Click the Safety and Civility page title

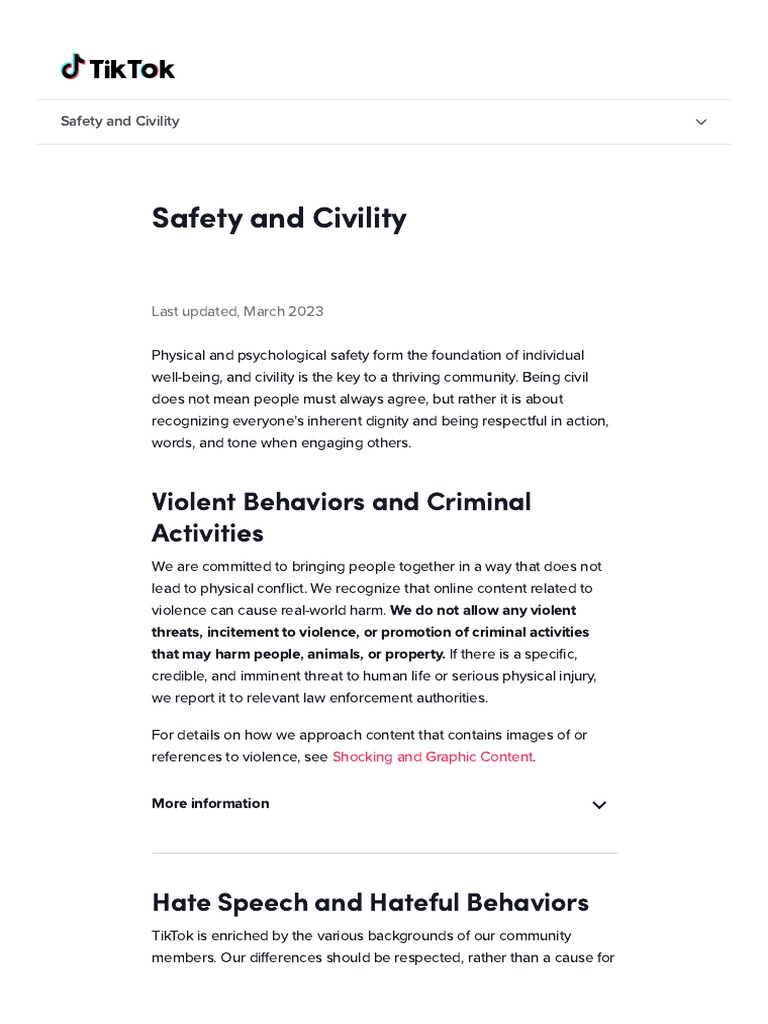coord(279,218)
